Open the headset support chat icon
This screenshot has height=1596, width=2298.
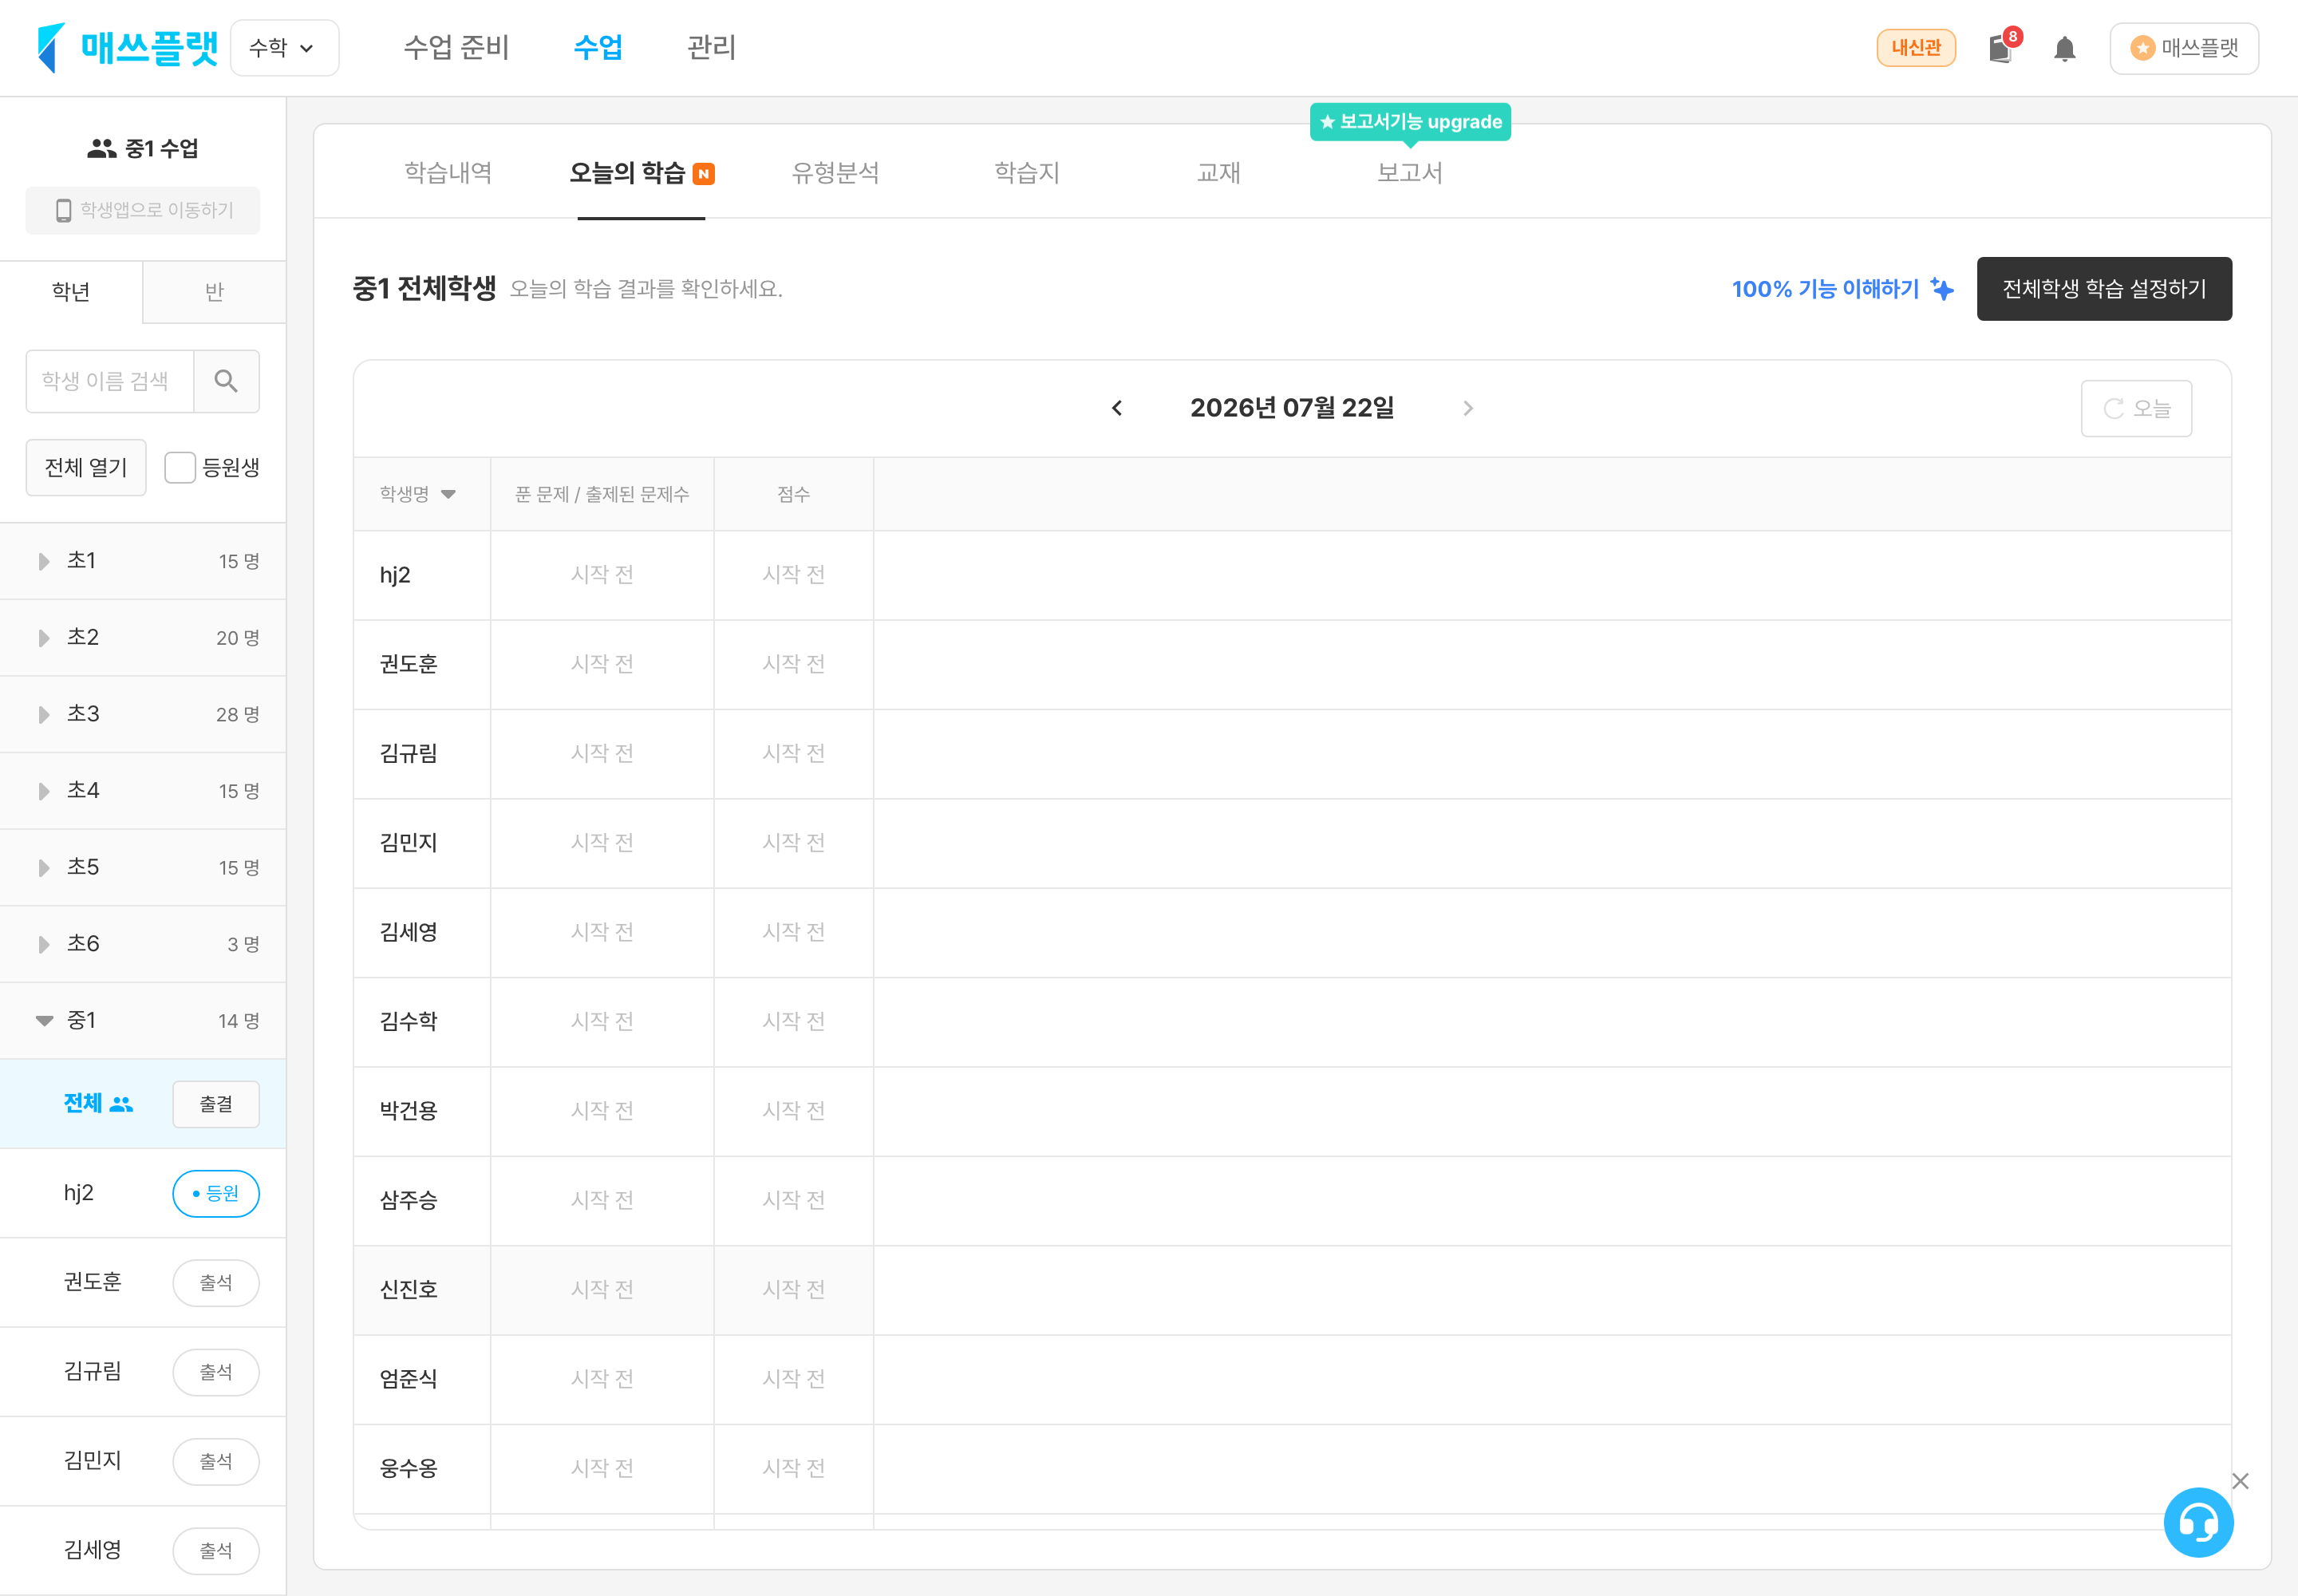click(x=2198, y=1522)
